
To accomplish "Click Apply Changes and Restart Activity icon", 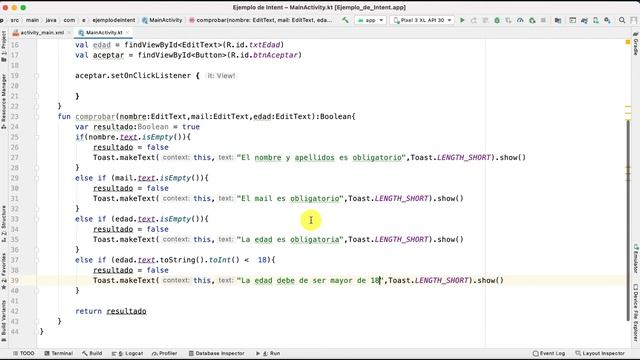I will (x=473, y=20).
